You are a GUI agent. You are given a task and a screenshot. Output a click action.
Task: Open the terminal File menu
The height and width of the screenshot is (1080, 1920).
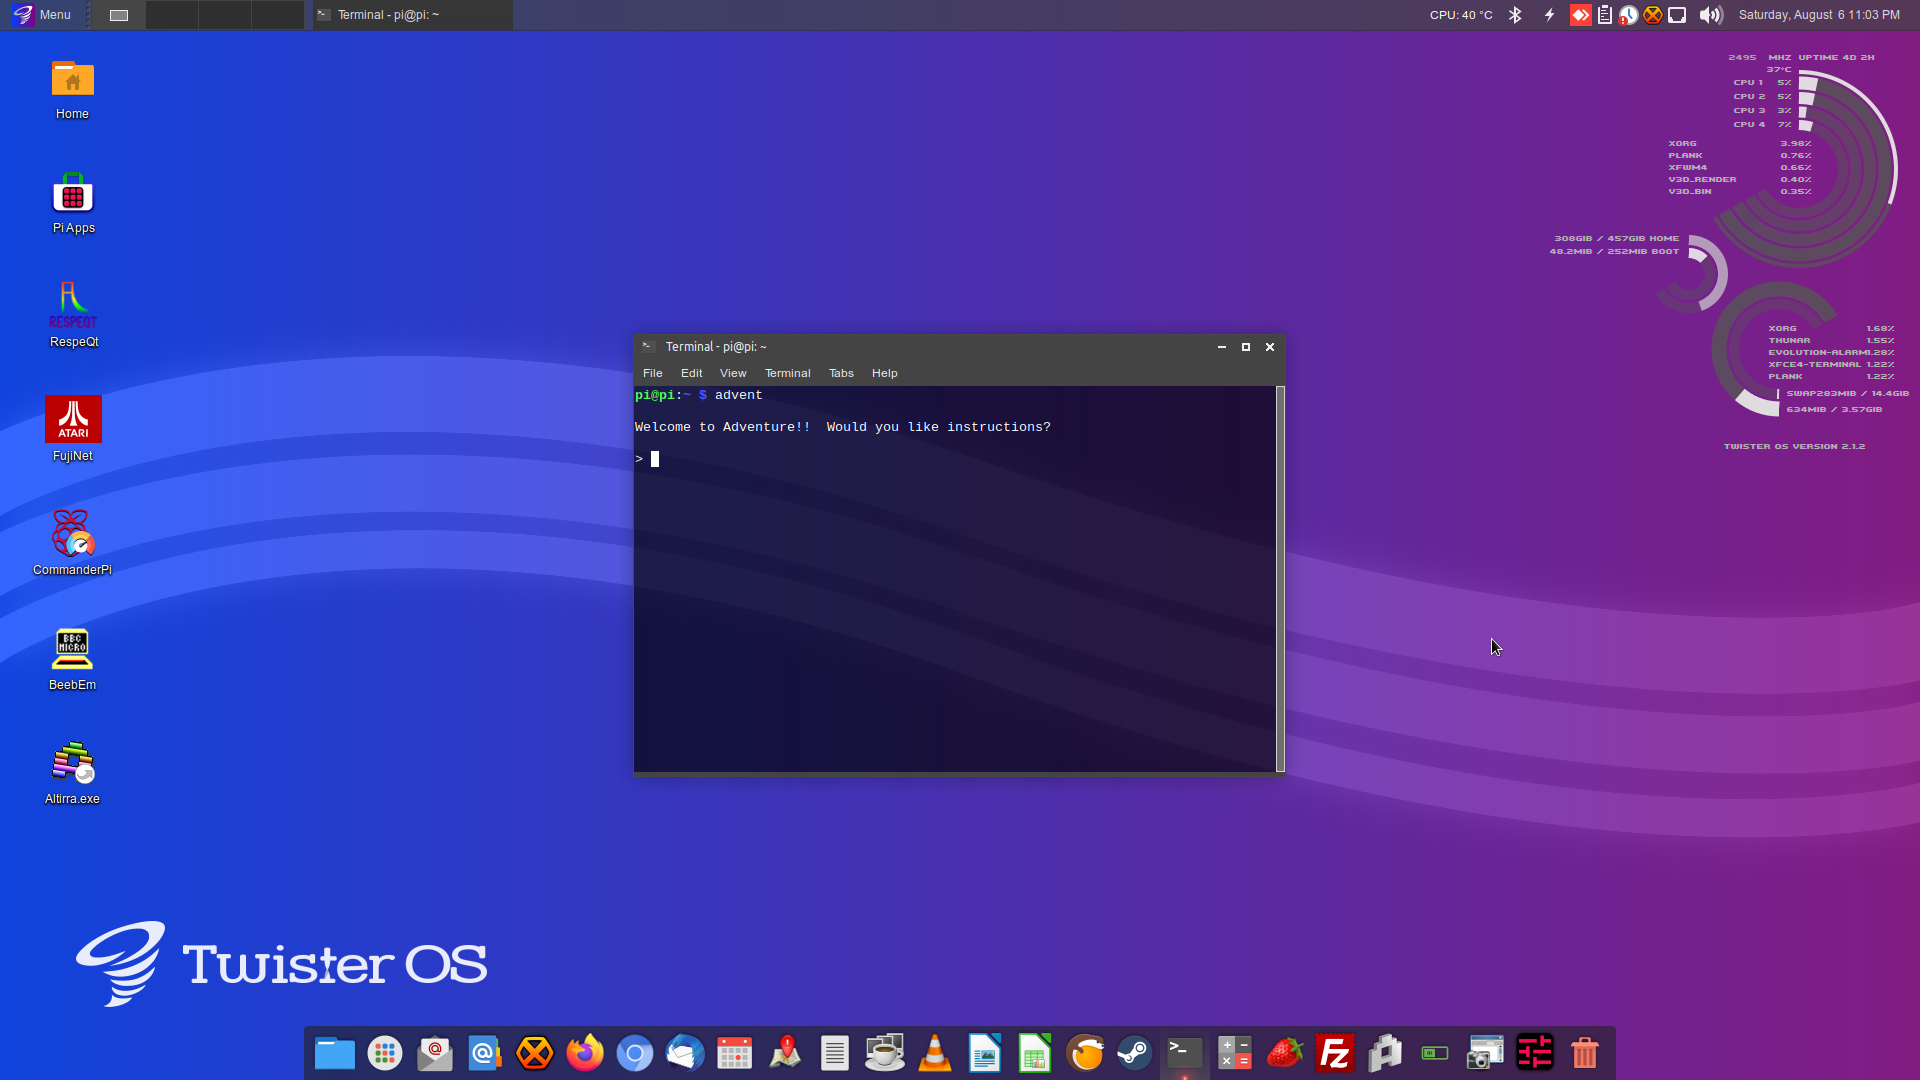click(652, 373)
